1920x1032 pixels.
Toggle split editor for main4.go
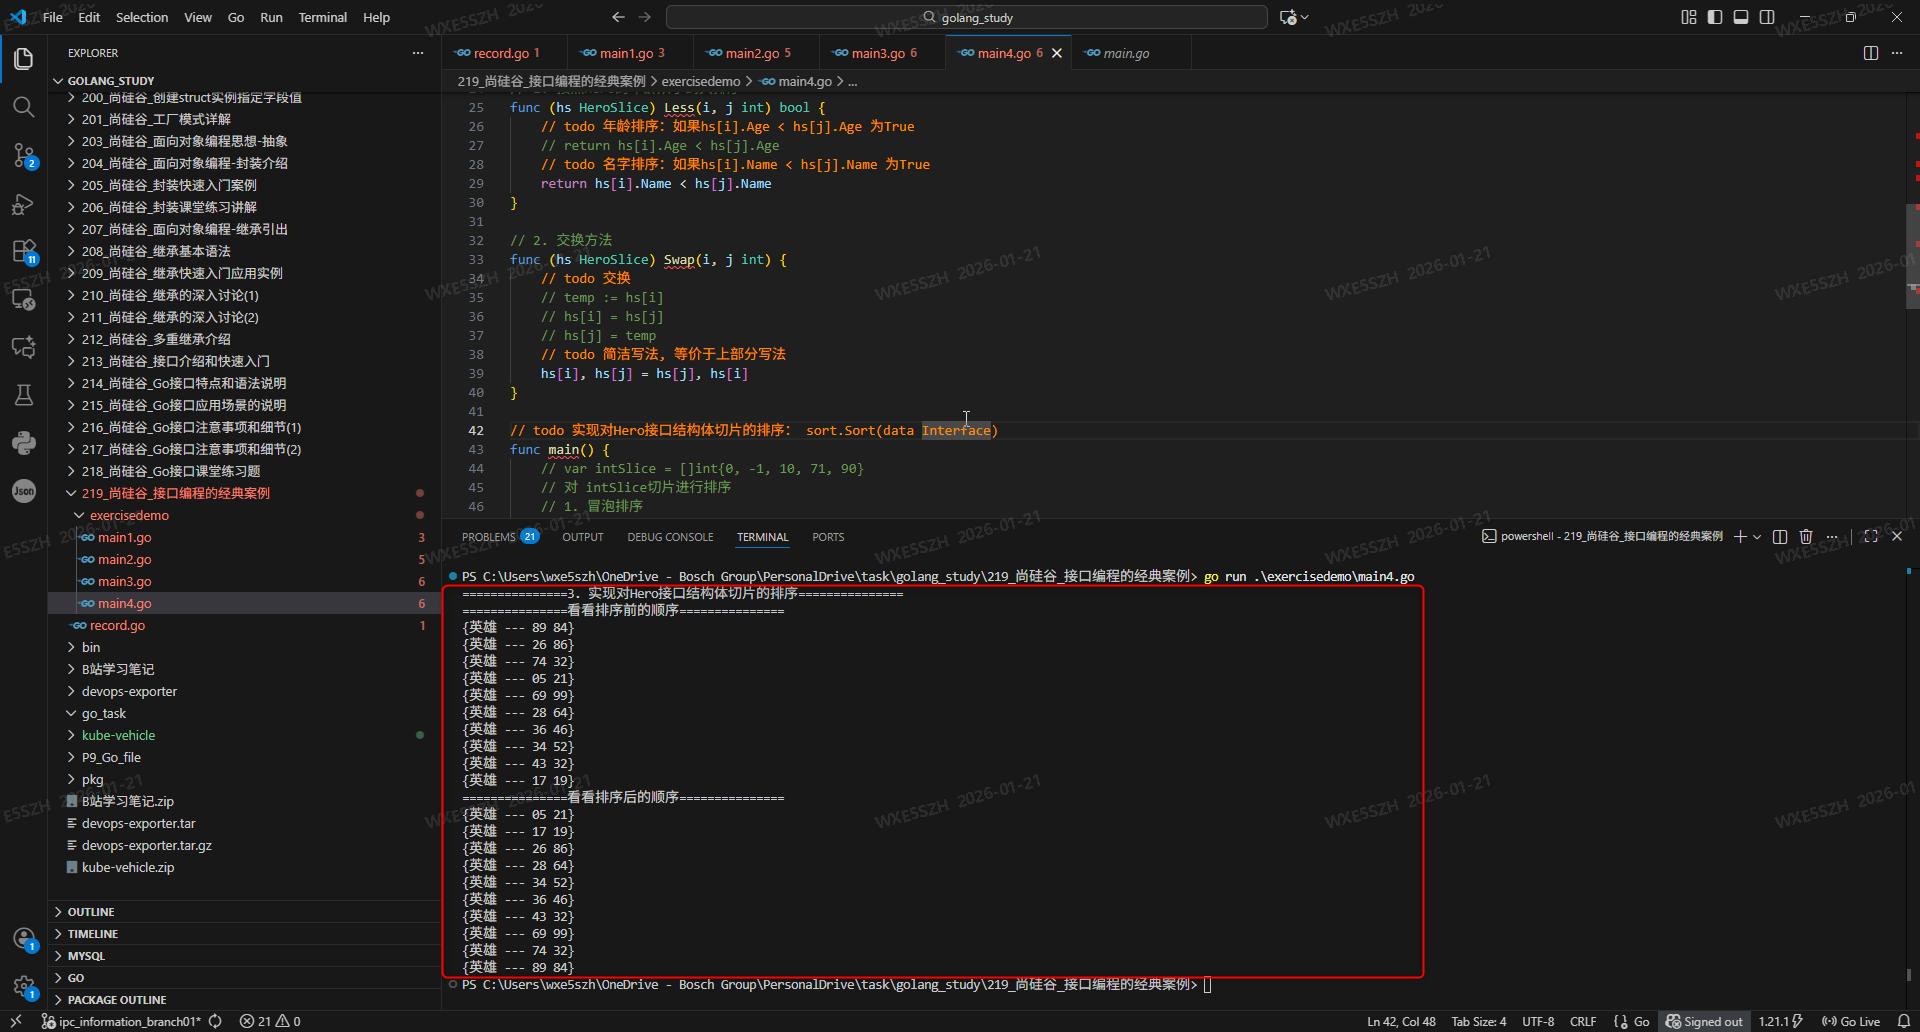[x=1871, y=53]
